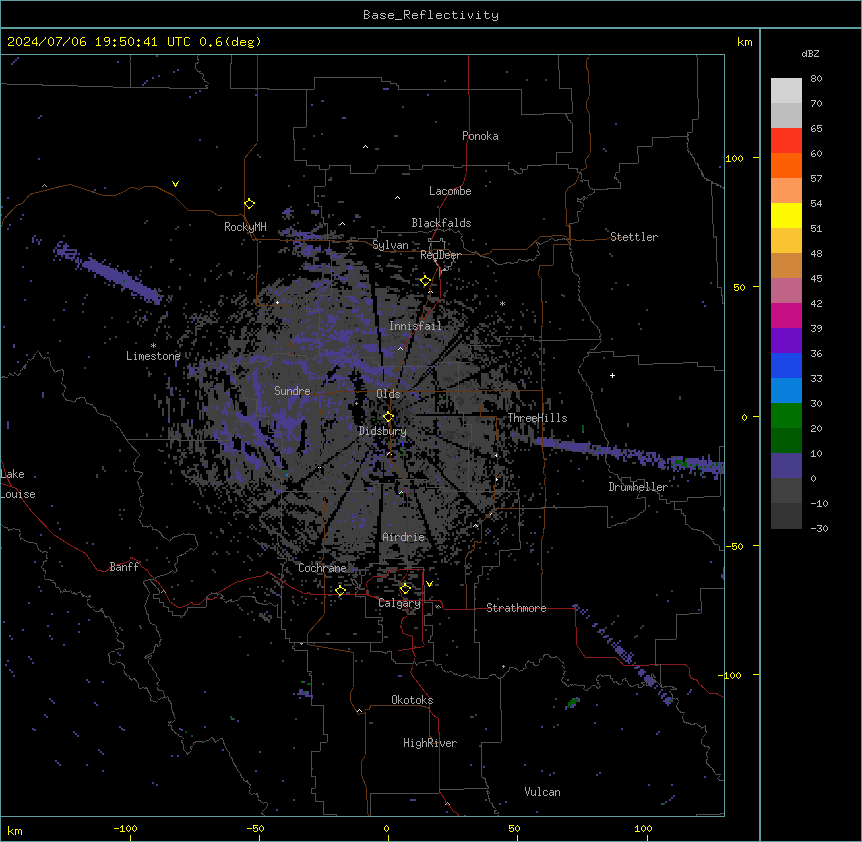Click the 39 dBZ purple swatch
This screenshot has width=862, height=842.
[x=786, y=341]
